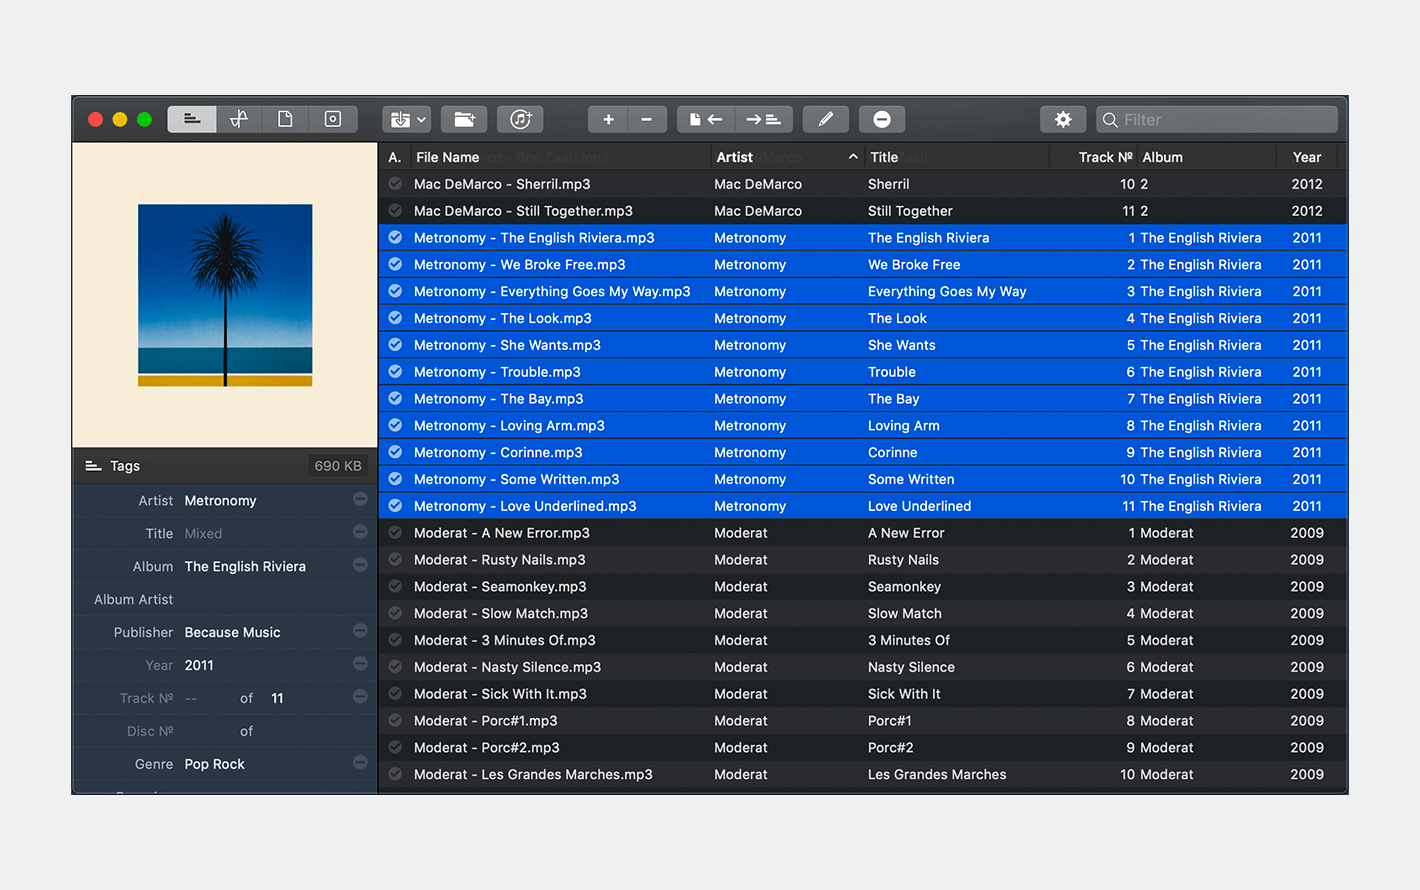
Task: Click the title cell '3 Minutes Of'
Action: pyautogui.click(x=909, y=640)
